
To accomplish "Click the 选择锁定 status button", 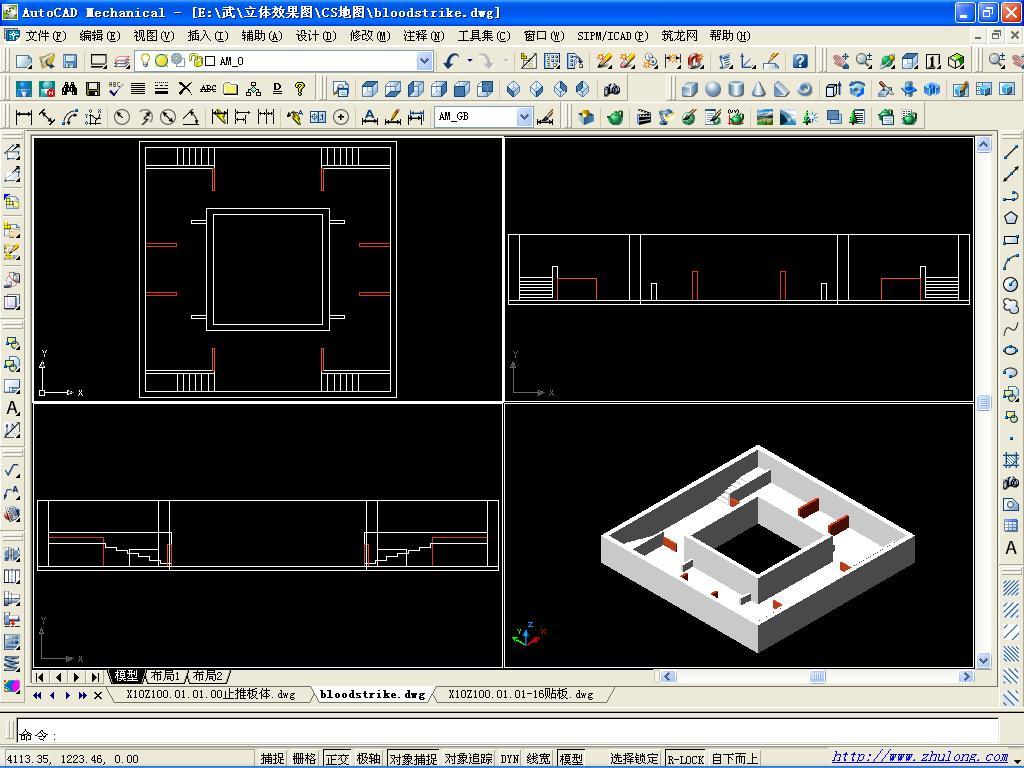I will click(x=634, y=758).
